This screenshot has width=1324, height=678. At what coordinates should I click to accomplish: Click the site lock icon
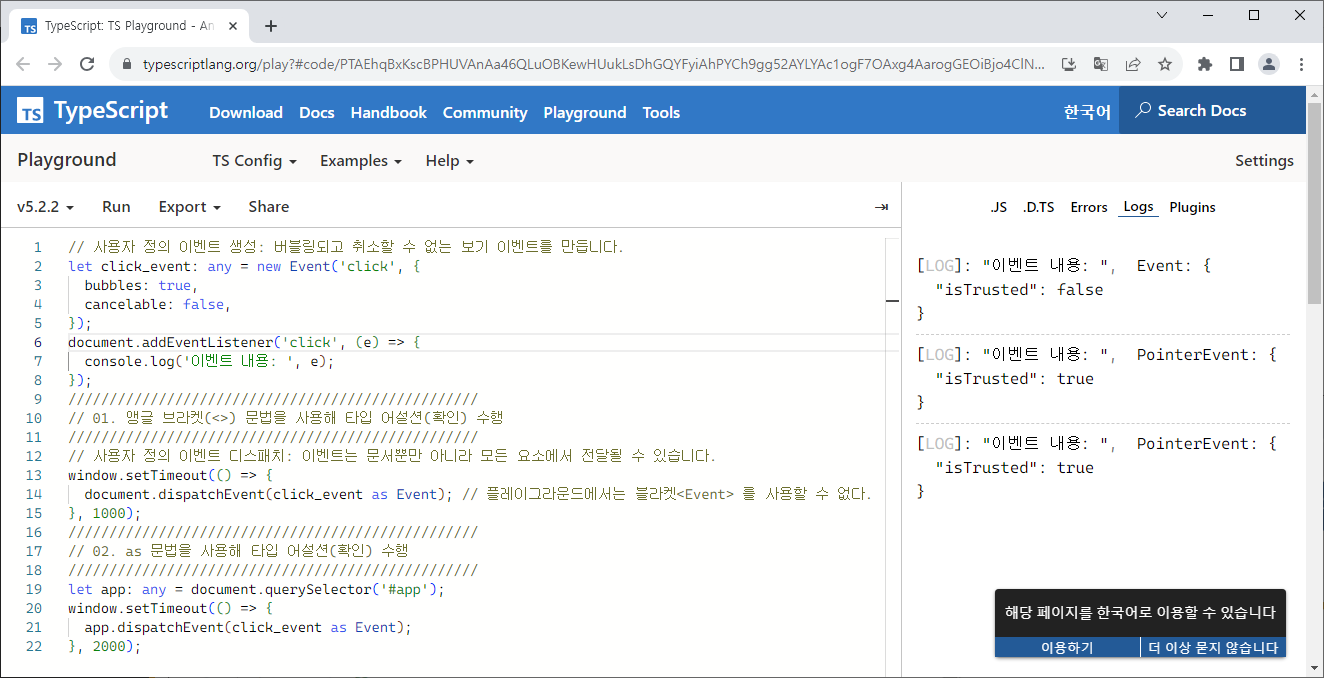point(126,64)
